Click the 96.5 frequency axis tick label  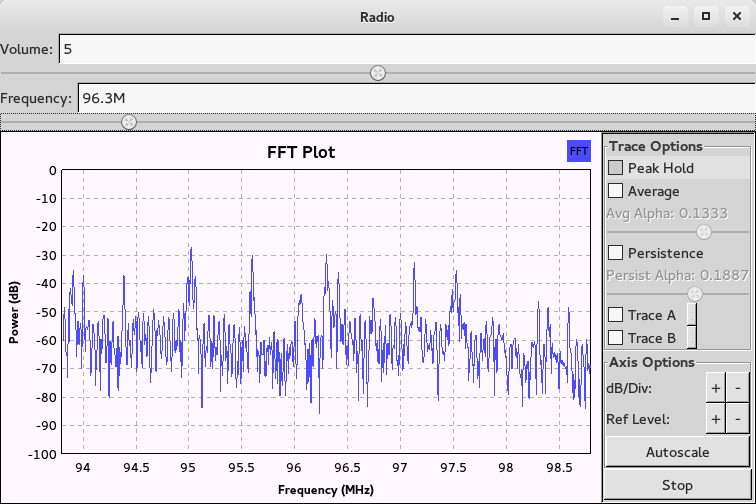coord(347,467)
